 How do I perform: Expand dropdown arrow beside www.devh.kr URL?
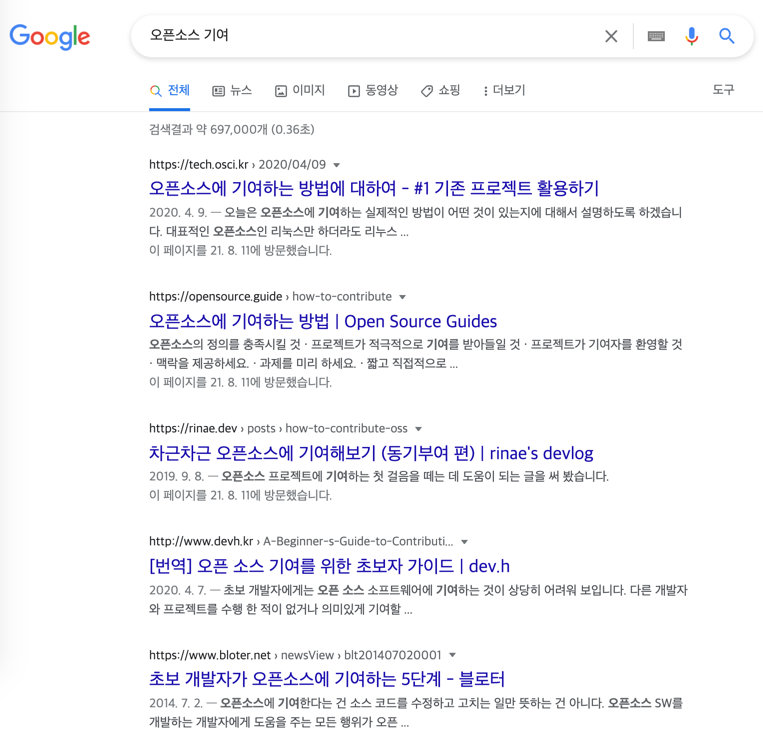coord(464,542)
